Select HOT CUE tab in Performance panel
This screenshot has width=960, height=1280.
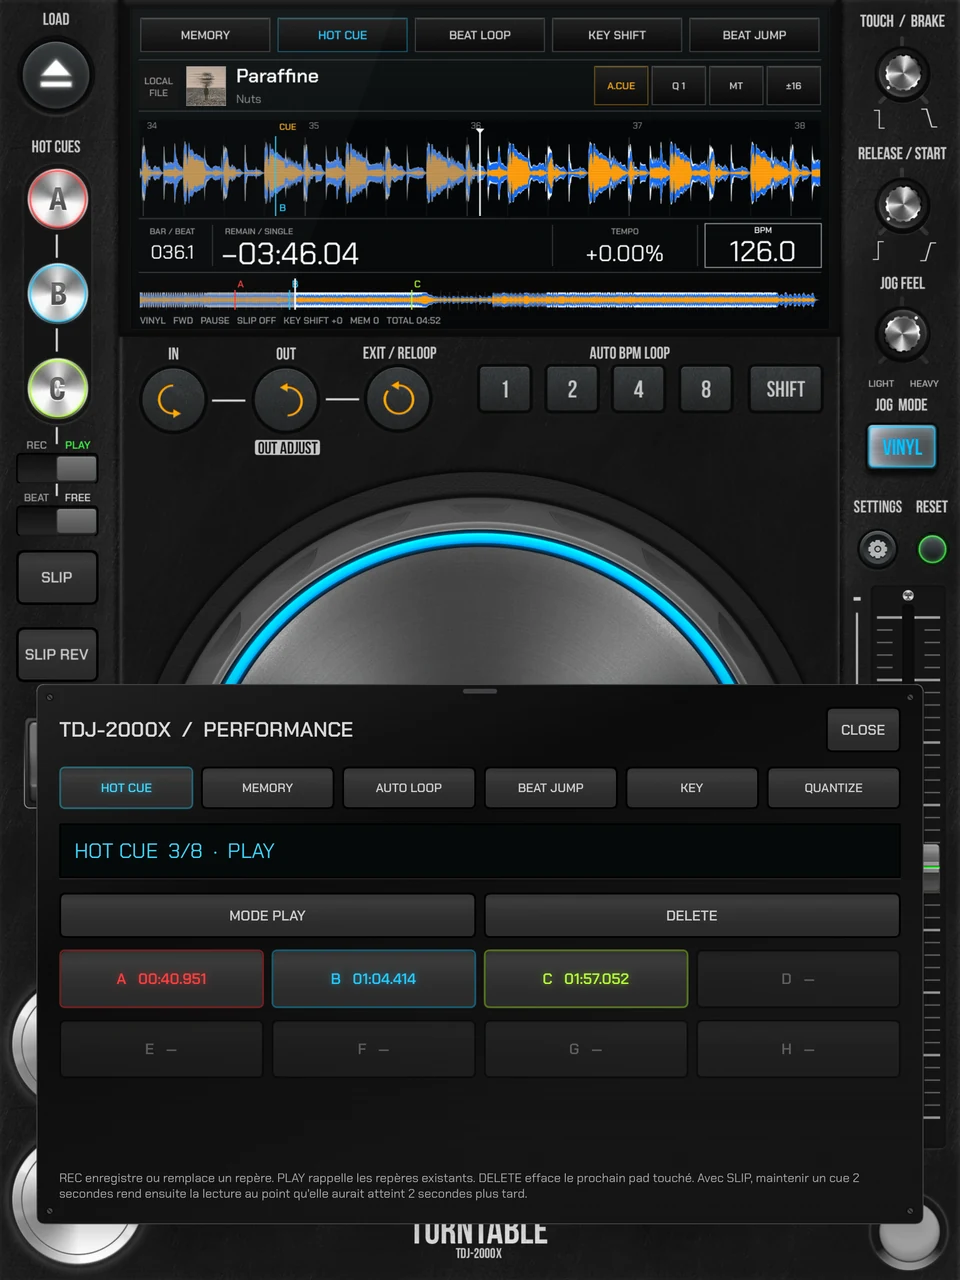(x=126, y=788)
